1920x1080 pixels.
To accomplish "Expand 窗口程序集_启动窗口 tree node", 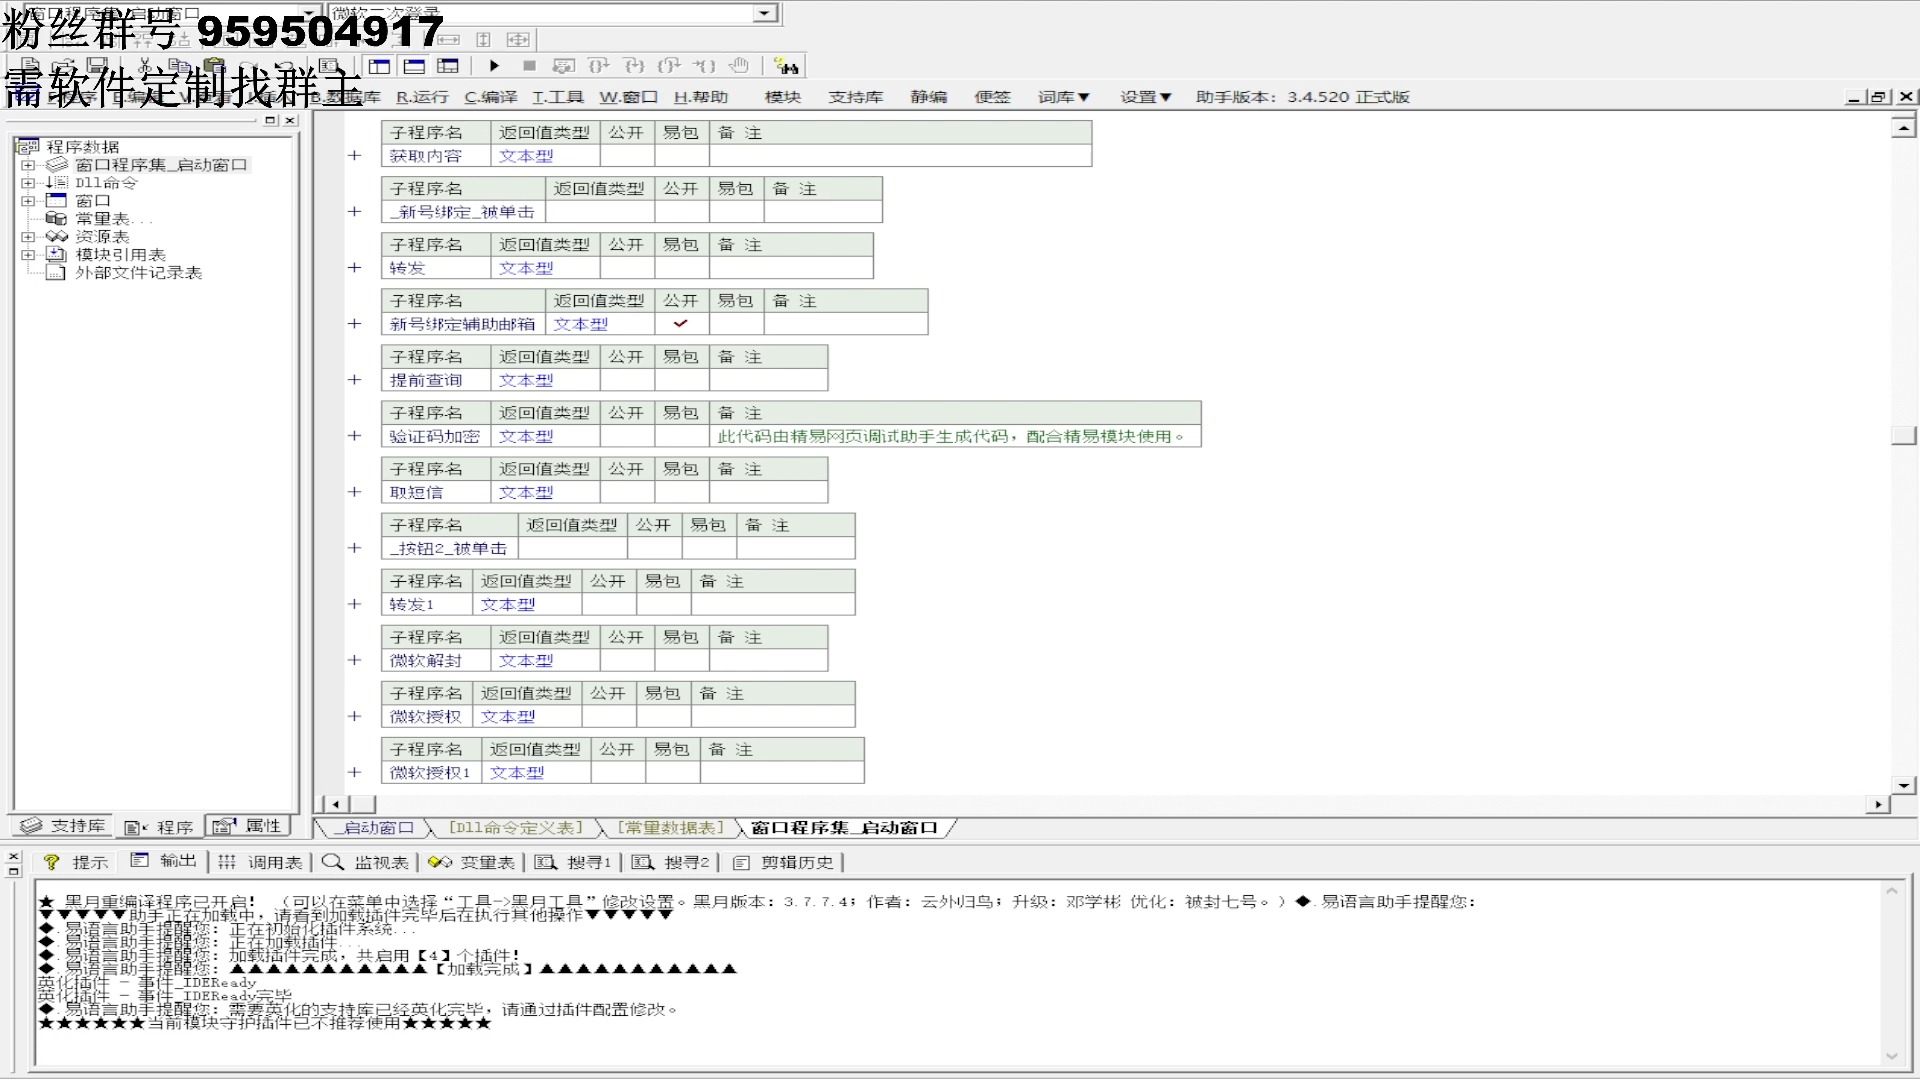I will [x=28, y=165].
